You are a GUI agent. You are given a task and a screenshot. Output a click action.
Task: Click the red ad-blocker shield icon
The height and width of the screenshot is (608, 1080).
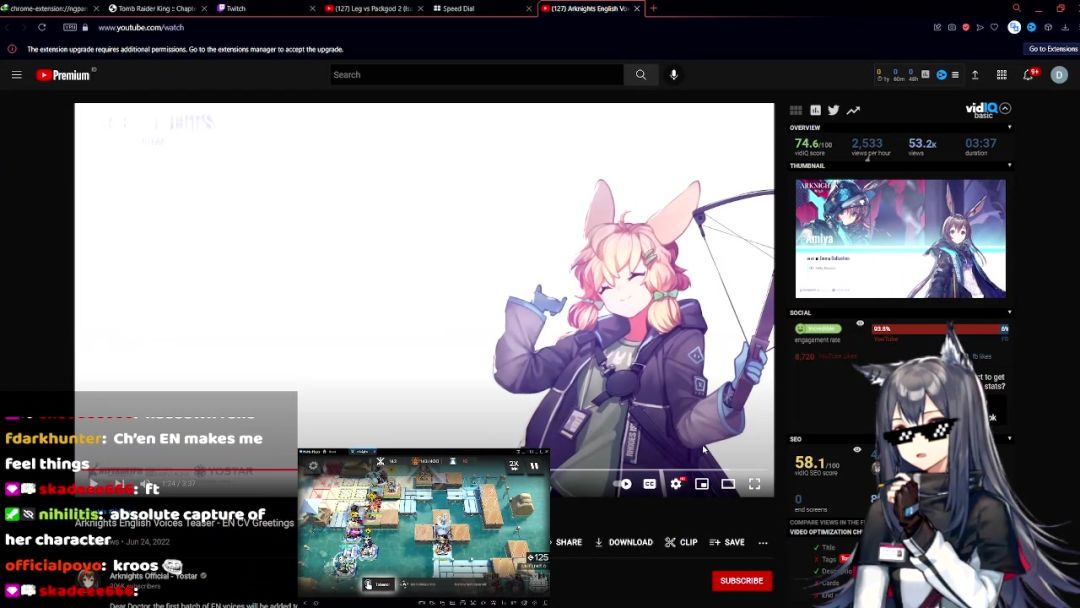click(x=966, y=28)
